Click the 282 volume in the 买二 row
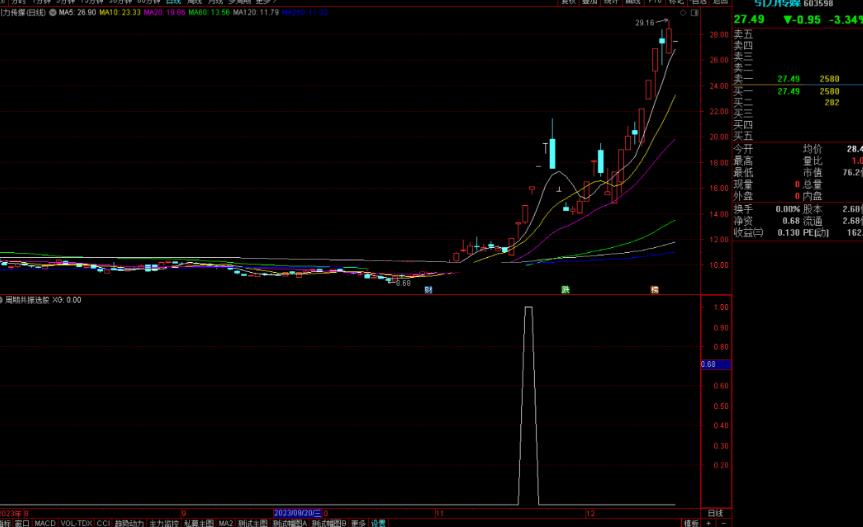 pos(832,103)
